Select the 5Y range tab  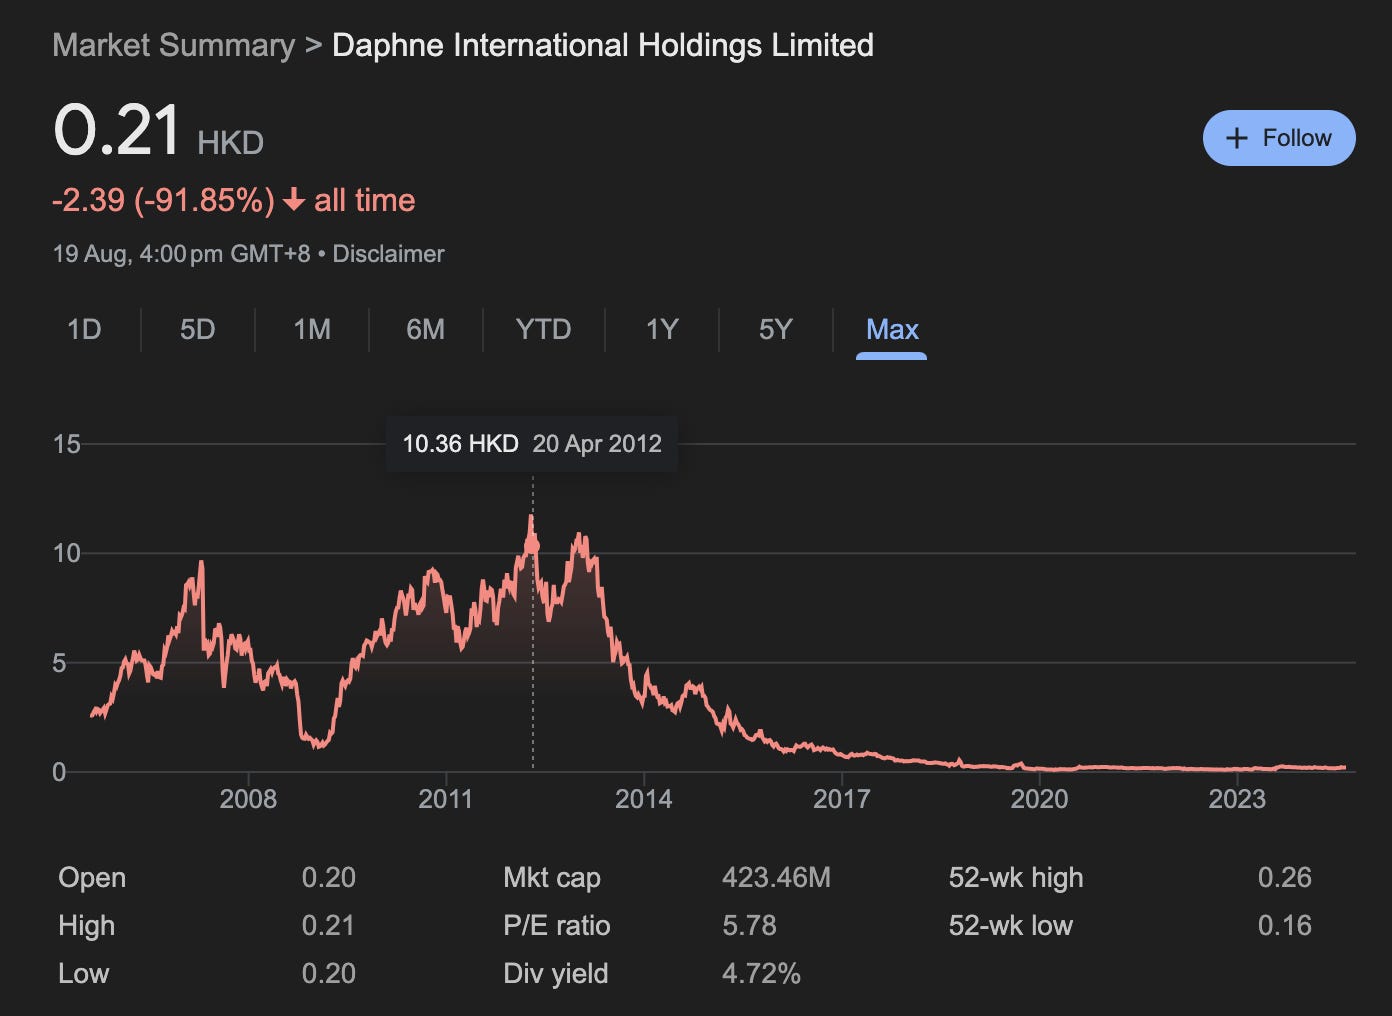point(776,329)
